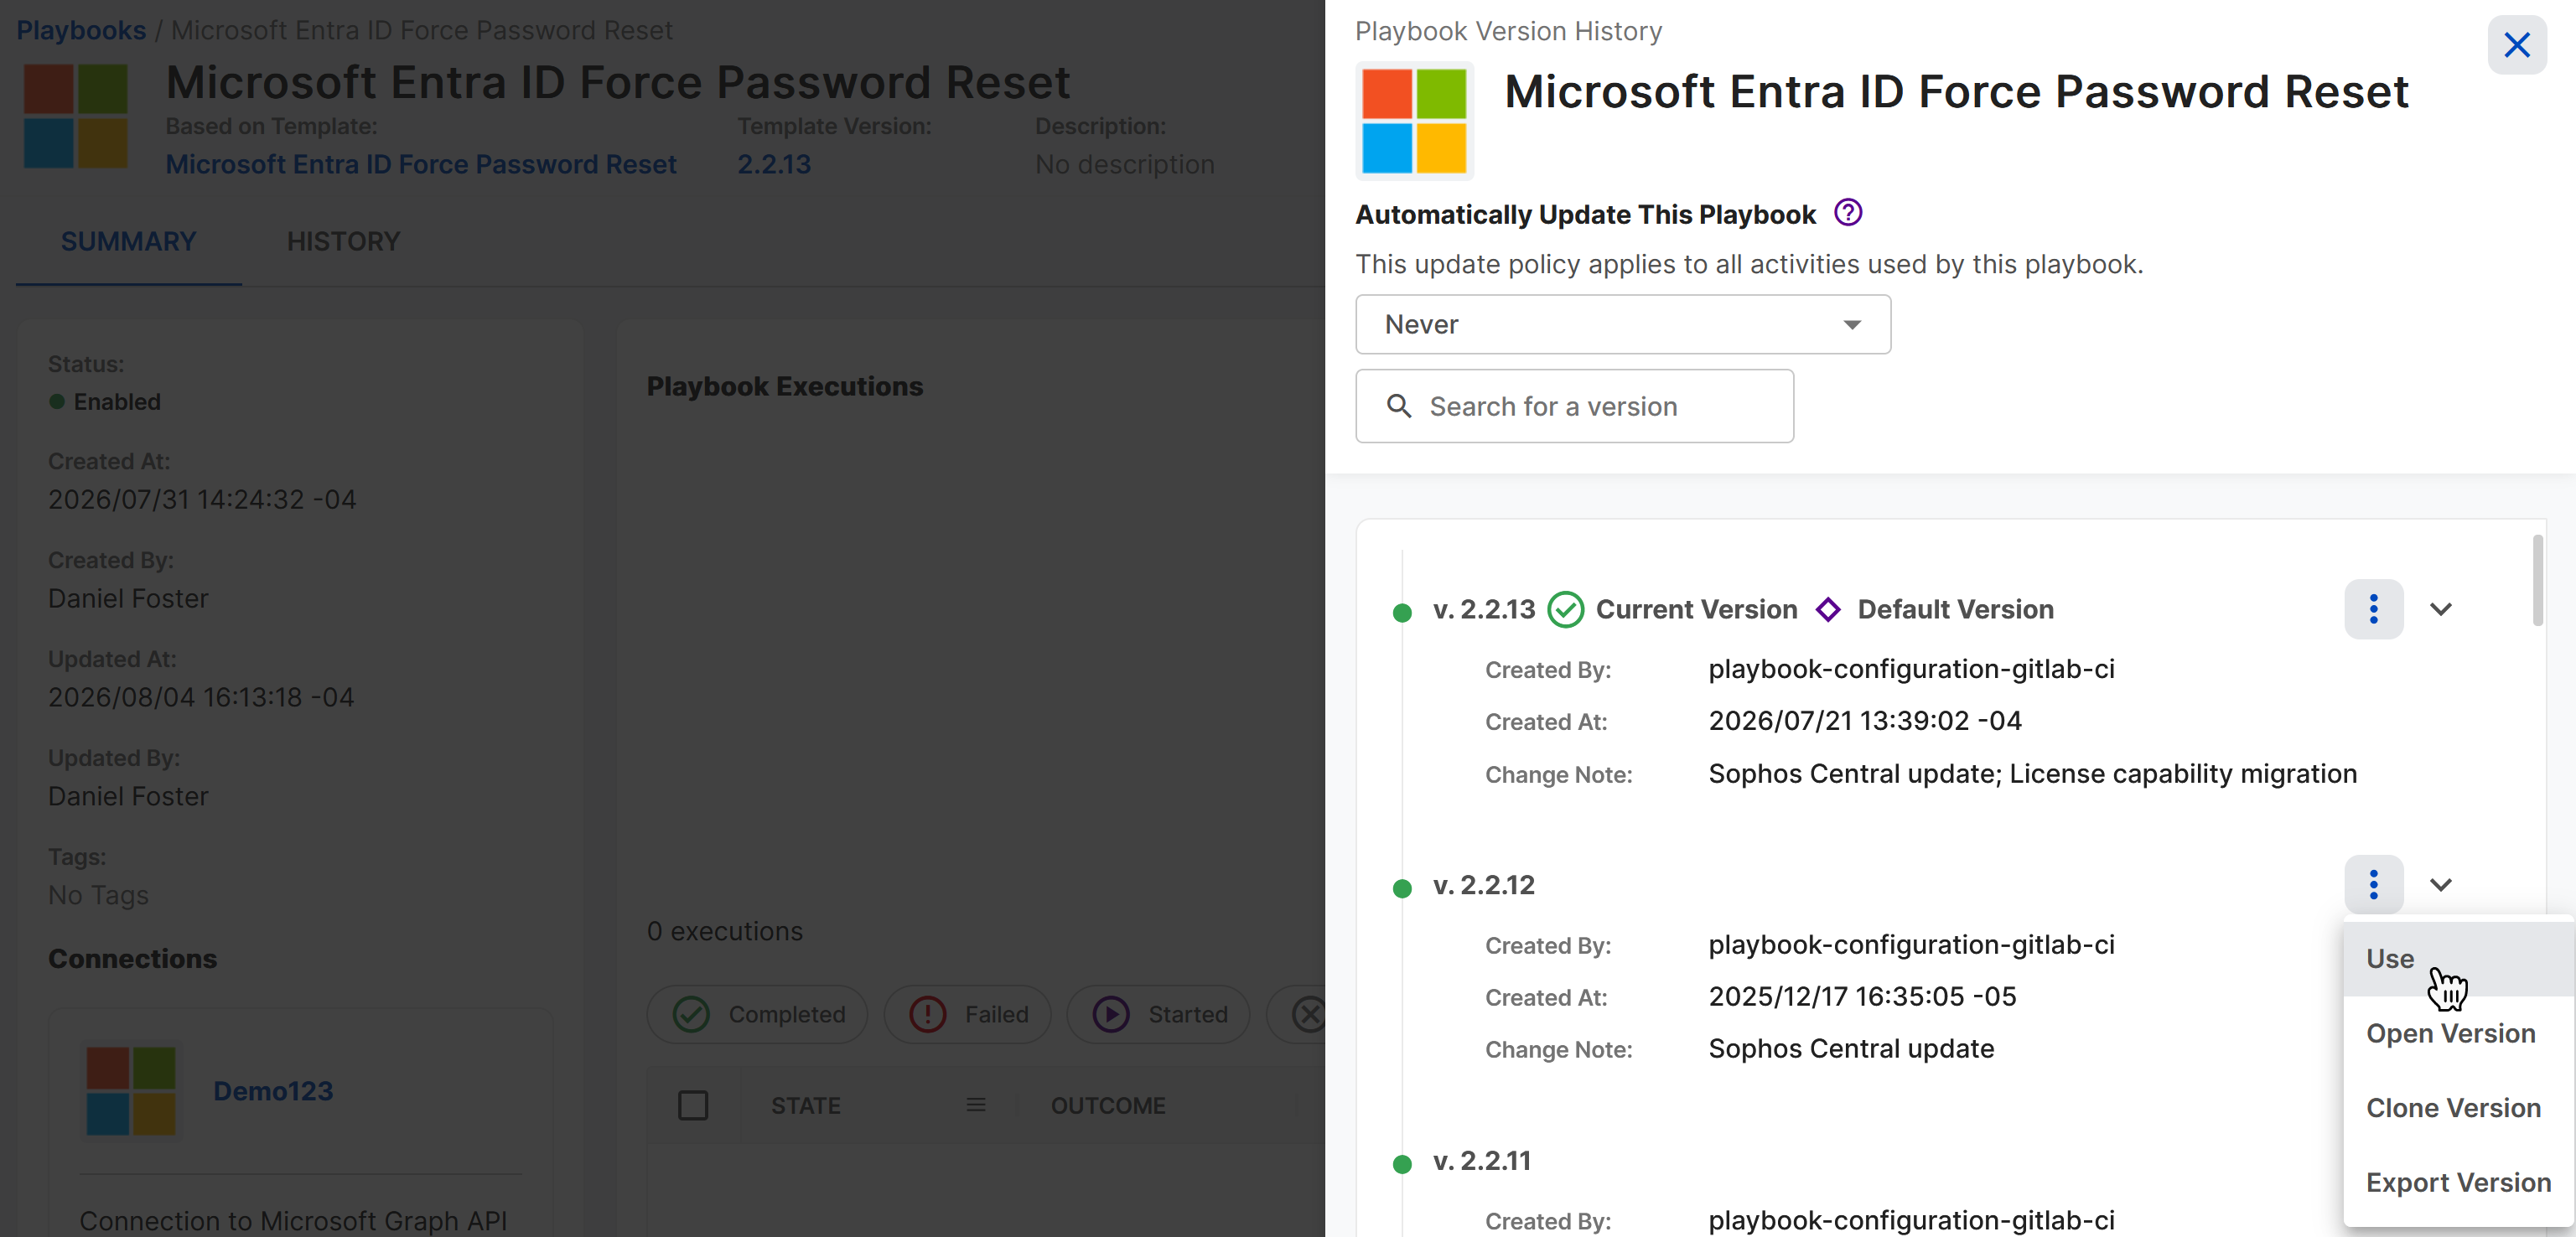This screenshot has height=1237, width=2576.
Task: Open the Microsoft Entra ID Force Password Reset template link
Action: point(421,164)
